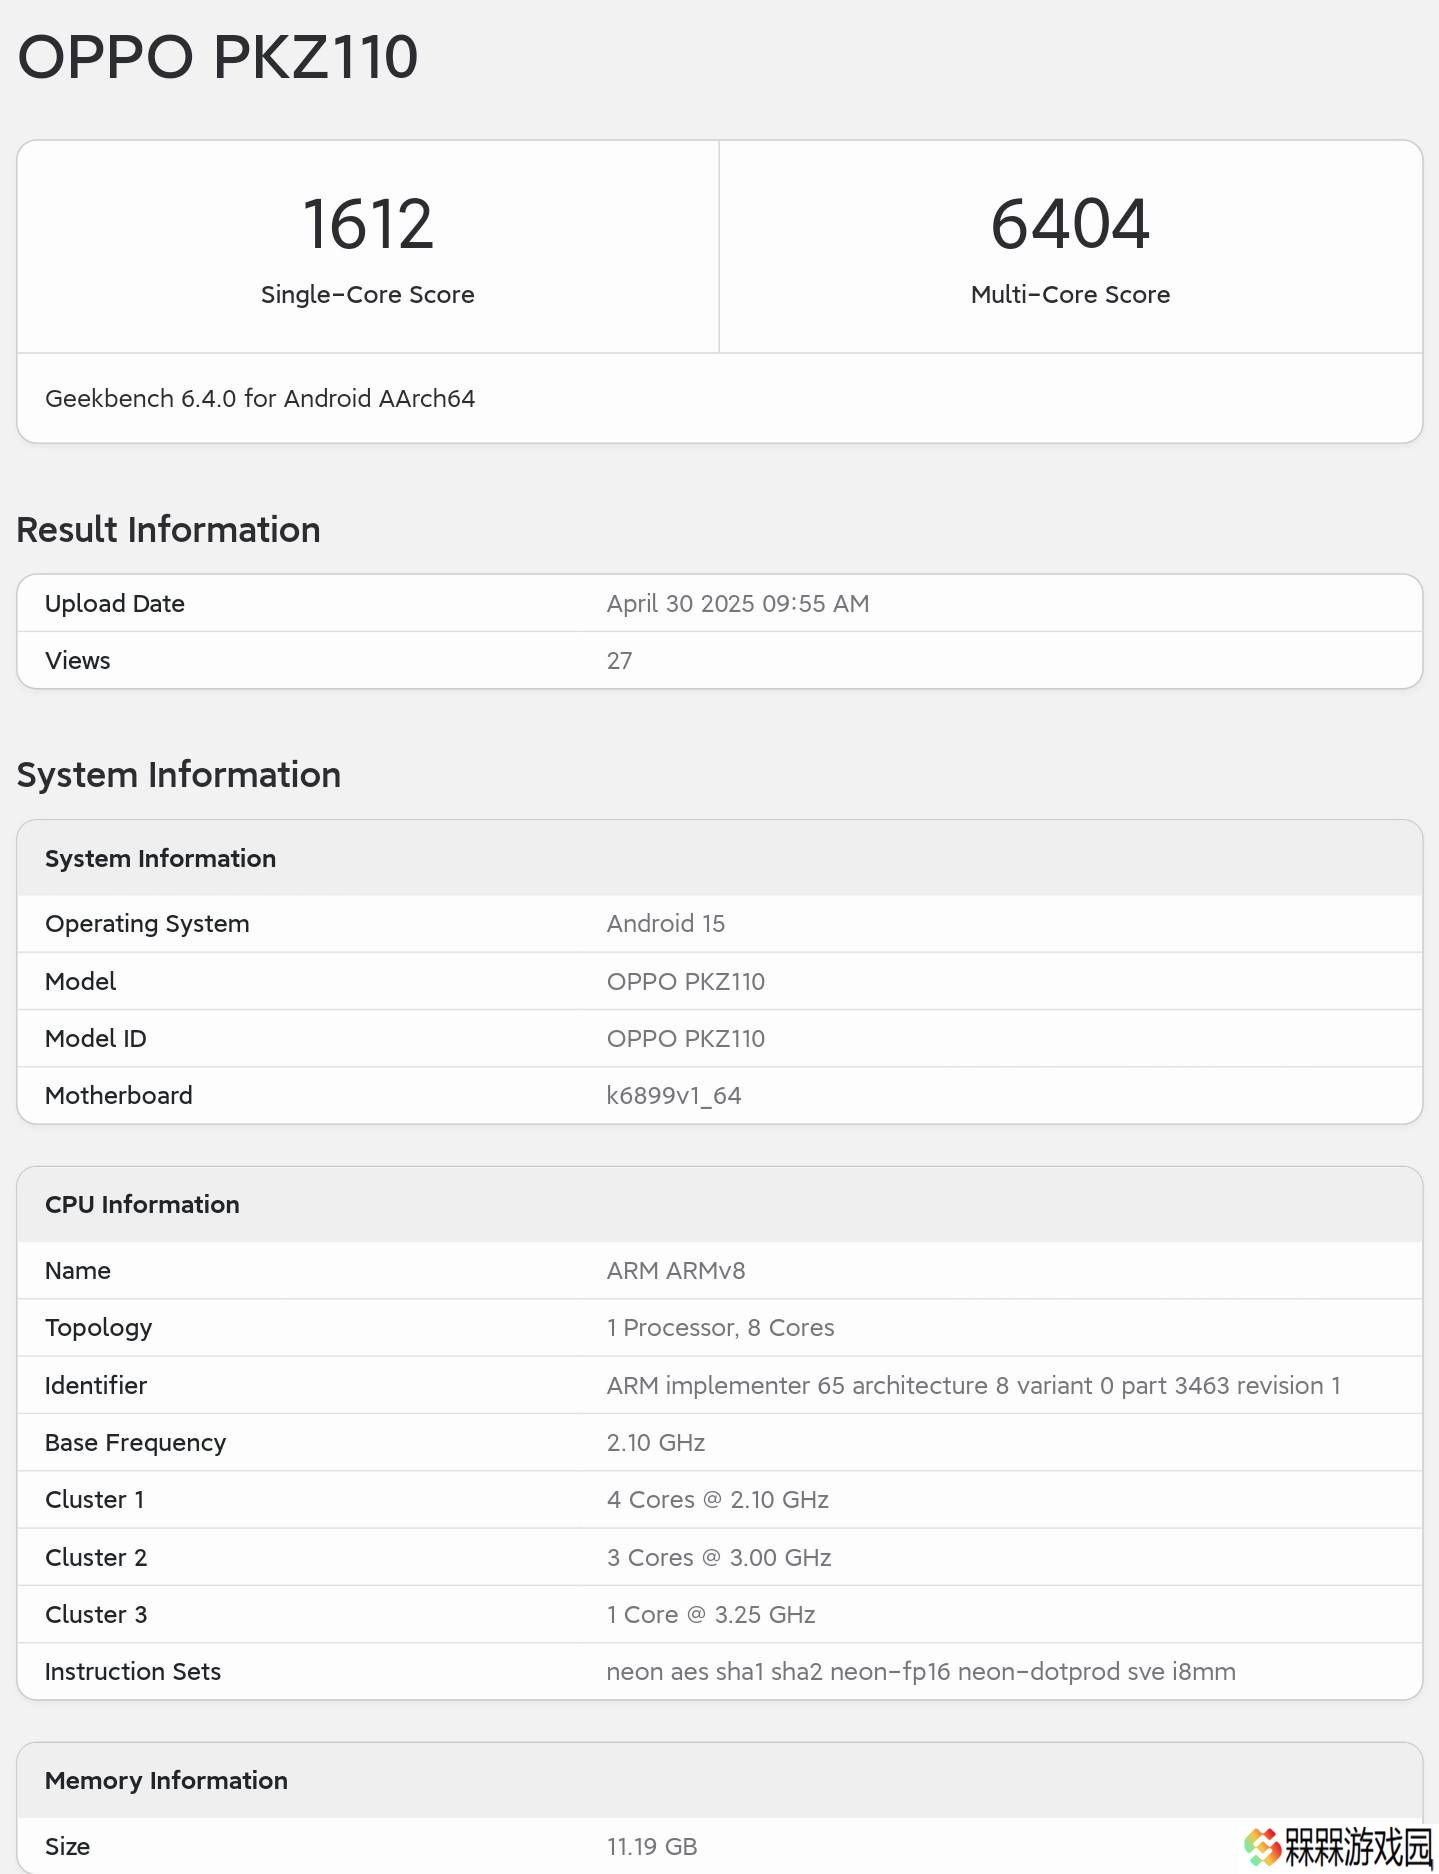Select the 1 Core @ 3.25 GHz value
1439x1874 pixels.
tap(711, 1615)
